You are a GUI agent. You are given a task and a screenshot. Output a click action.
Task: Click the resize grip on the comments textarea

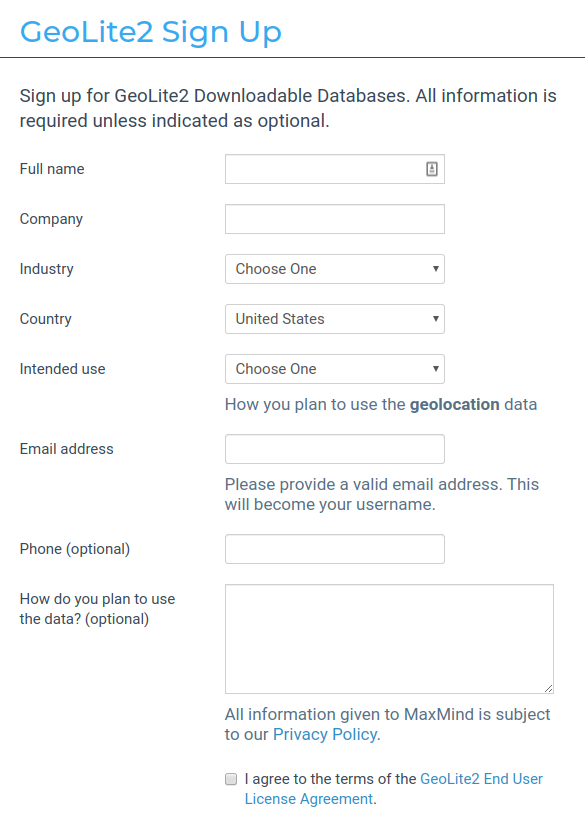(548, 688)
